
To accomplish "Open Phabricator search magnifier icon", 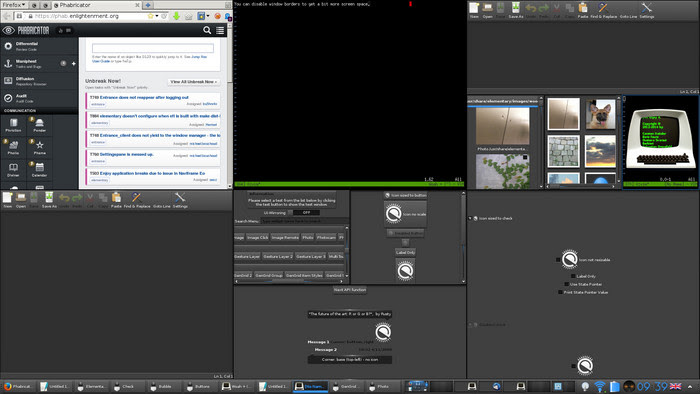I will pyautogui.click(x=207, y=30).
